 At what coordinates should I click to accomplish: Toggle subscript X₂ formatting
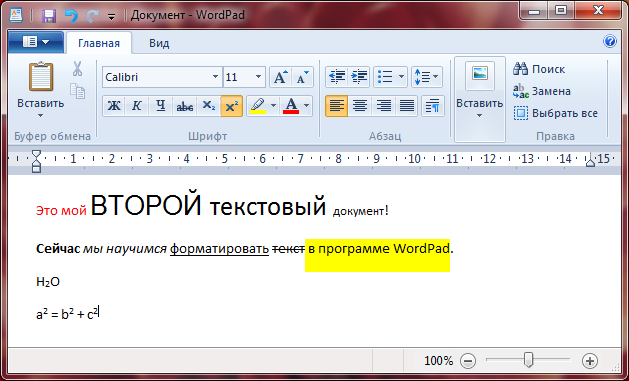click(209, 106)
